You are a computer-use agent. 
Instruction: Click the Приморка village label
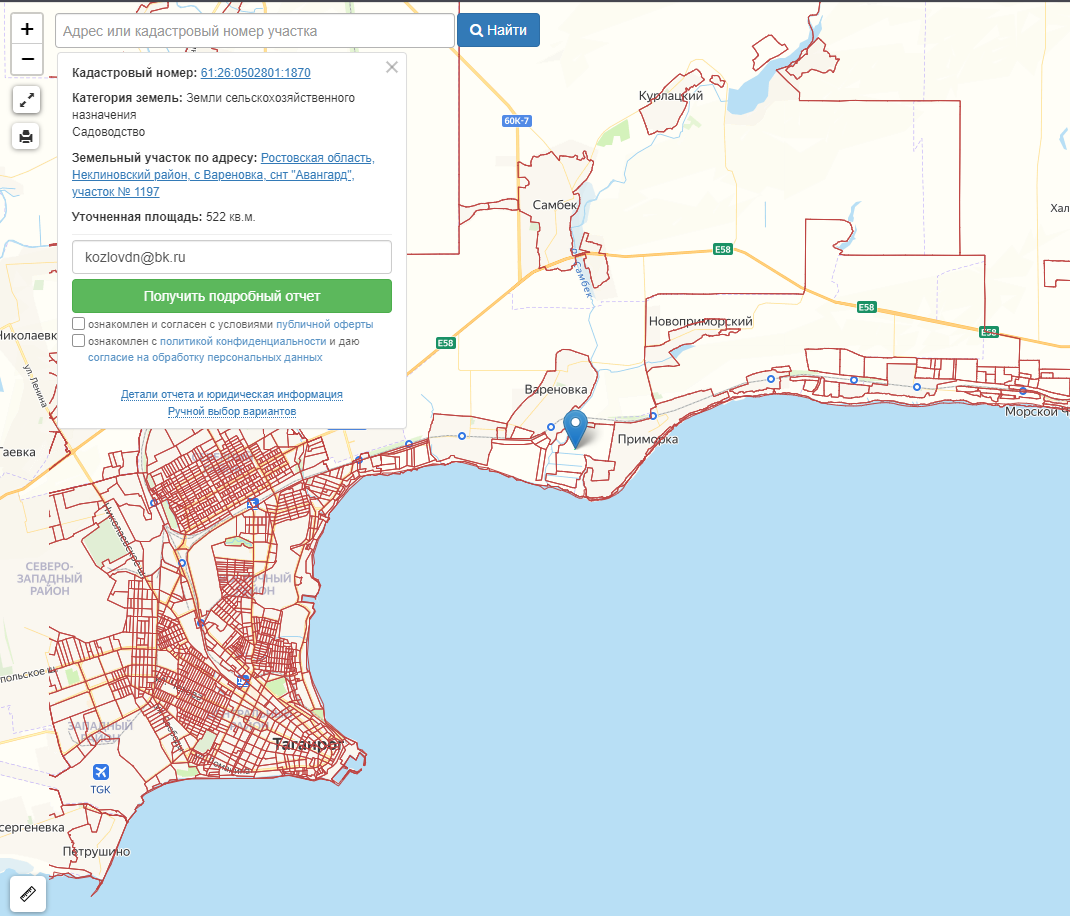coord(648,440)
